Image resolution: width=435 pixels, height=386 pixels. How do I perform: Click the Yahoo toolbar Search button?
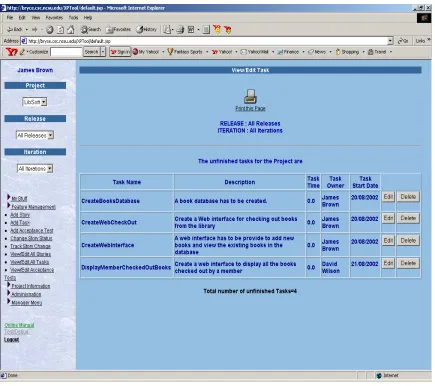click(91, 52)
